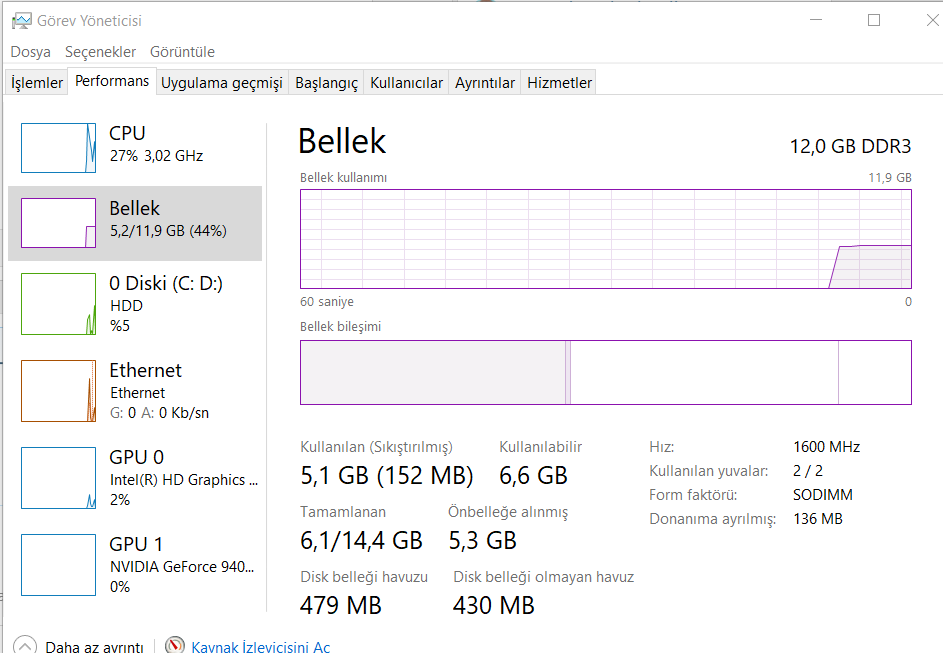The height and width of the screenshot is (653, 943).
Task: Switch to the Uygulama geçmişi tab
Action: [x=222, y=83]
